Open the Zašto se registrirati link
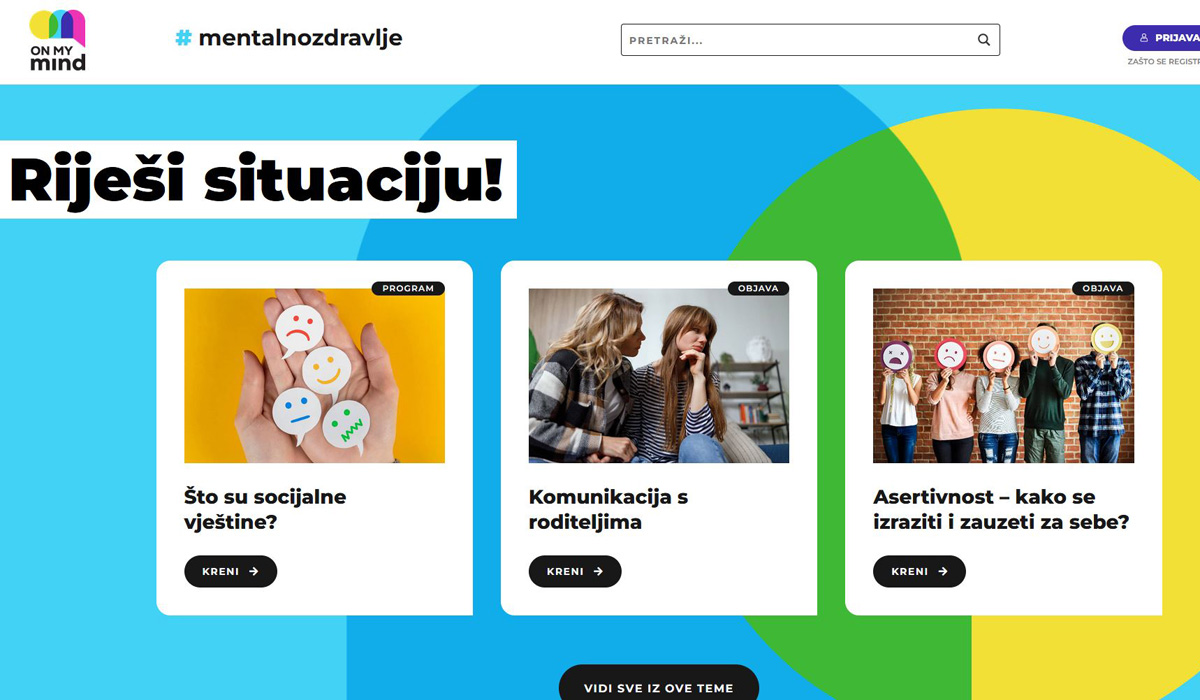Image resolution: width=1200 pixels, height=700 pixels. 1163,62
